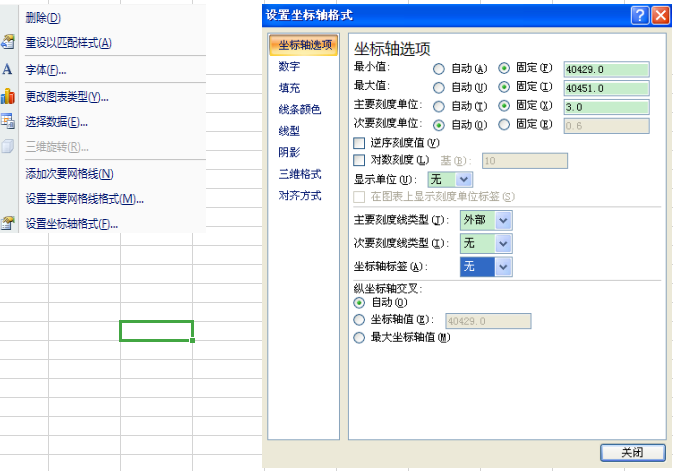The height and width of the screenshot is (471, 673).
Task: Select 自动(T) radio for 主要刻度单位
Action: coord(439,106)
